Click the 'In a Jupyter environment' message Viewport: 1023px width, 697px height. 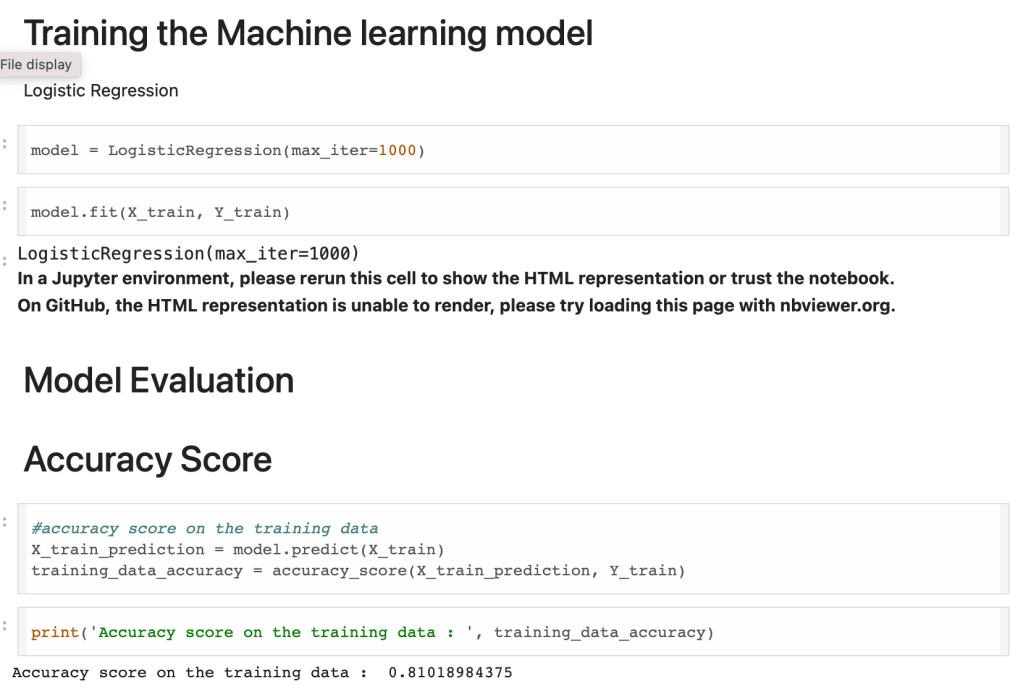tap(455, 278)
